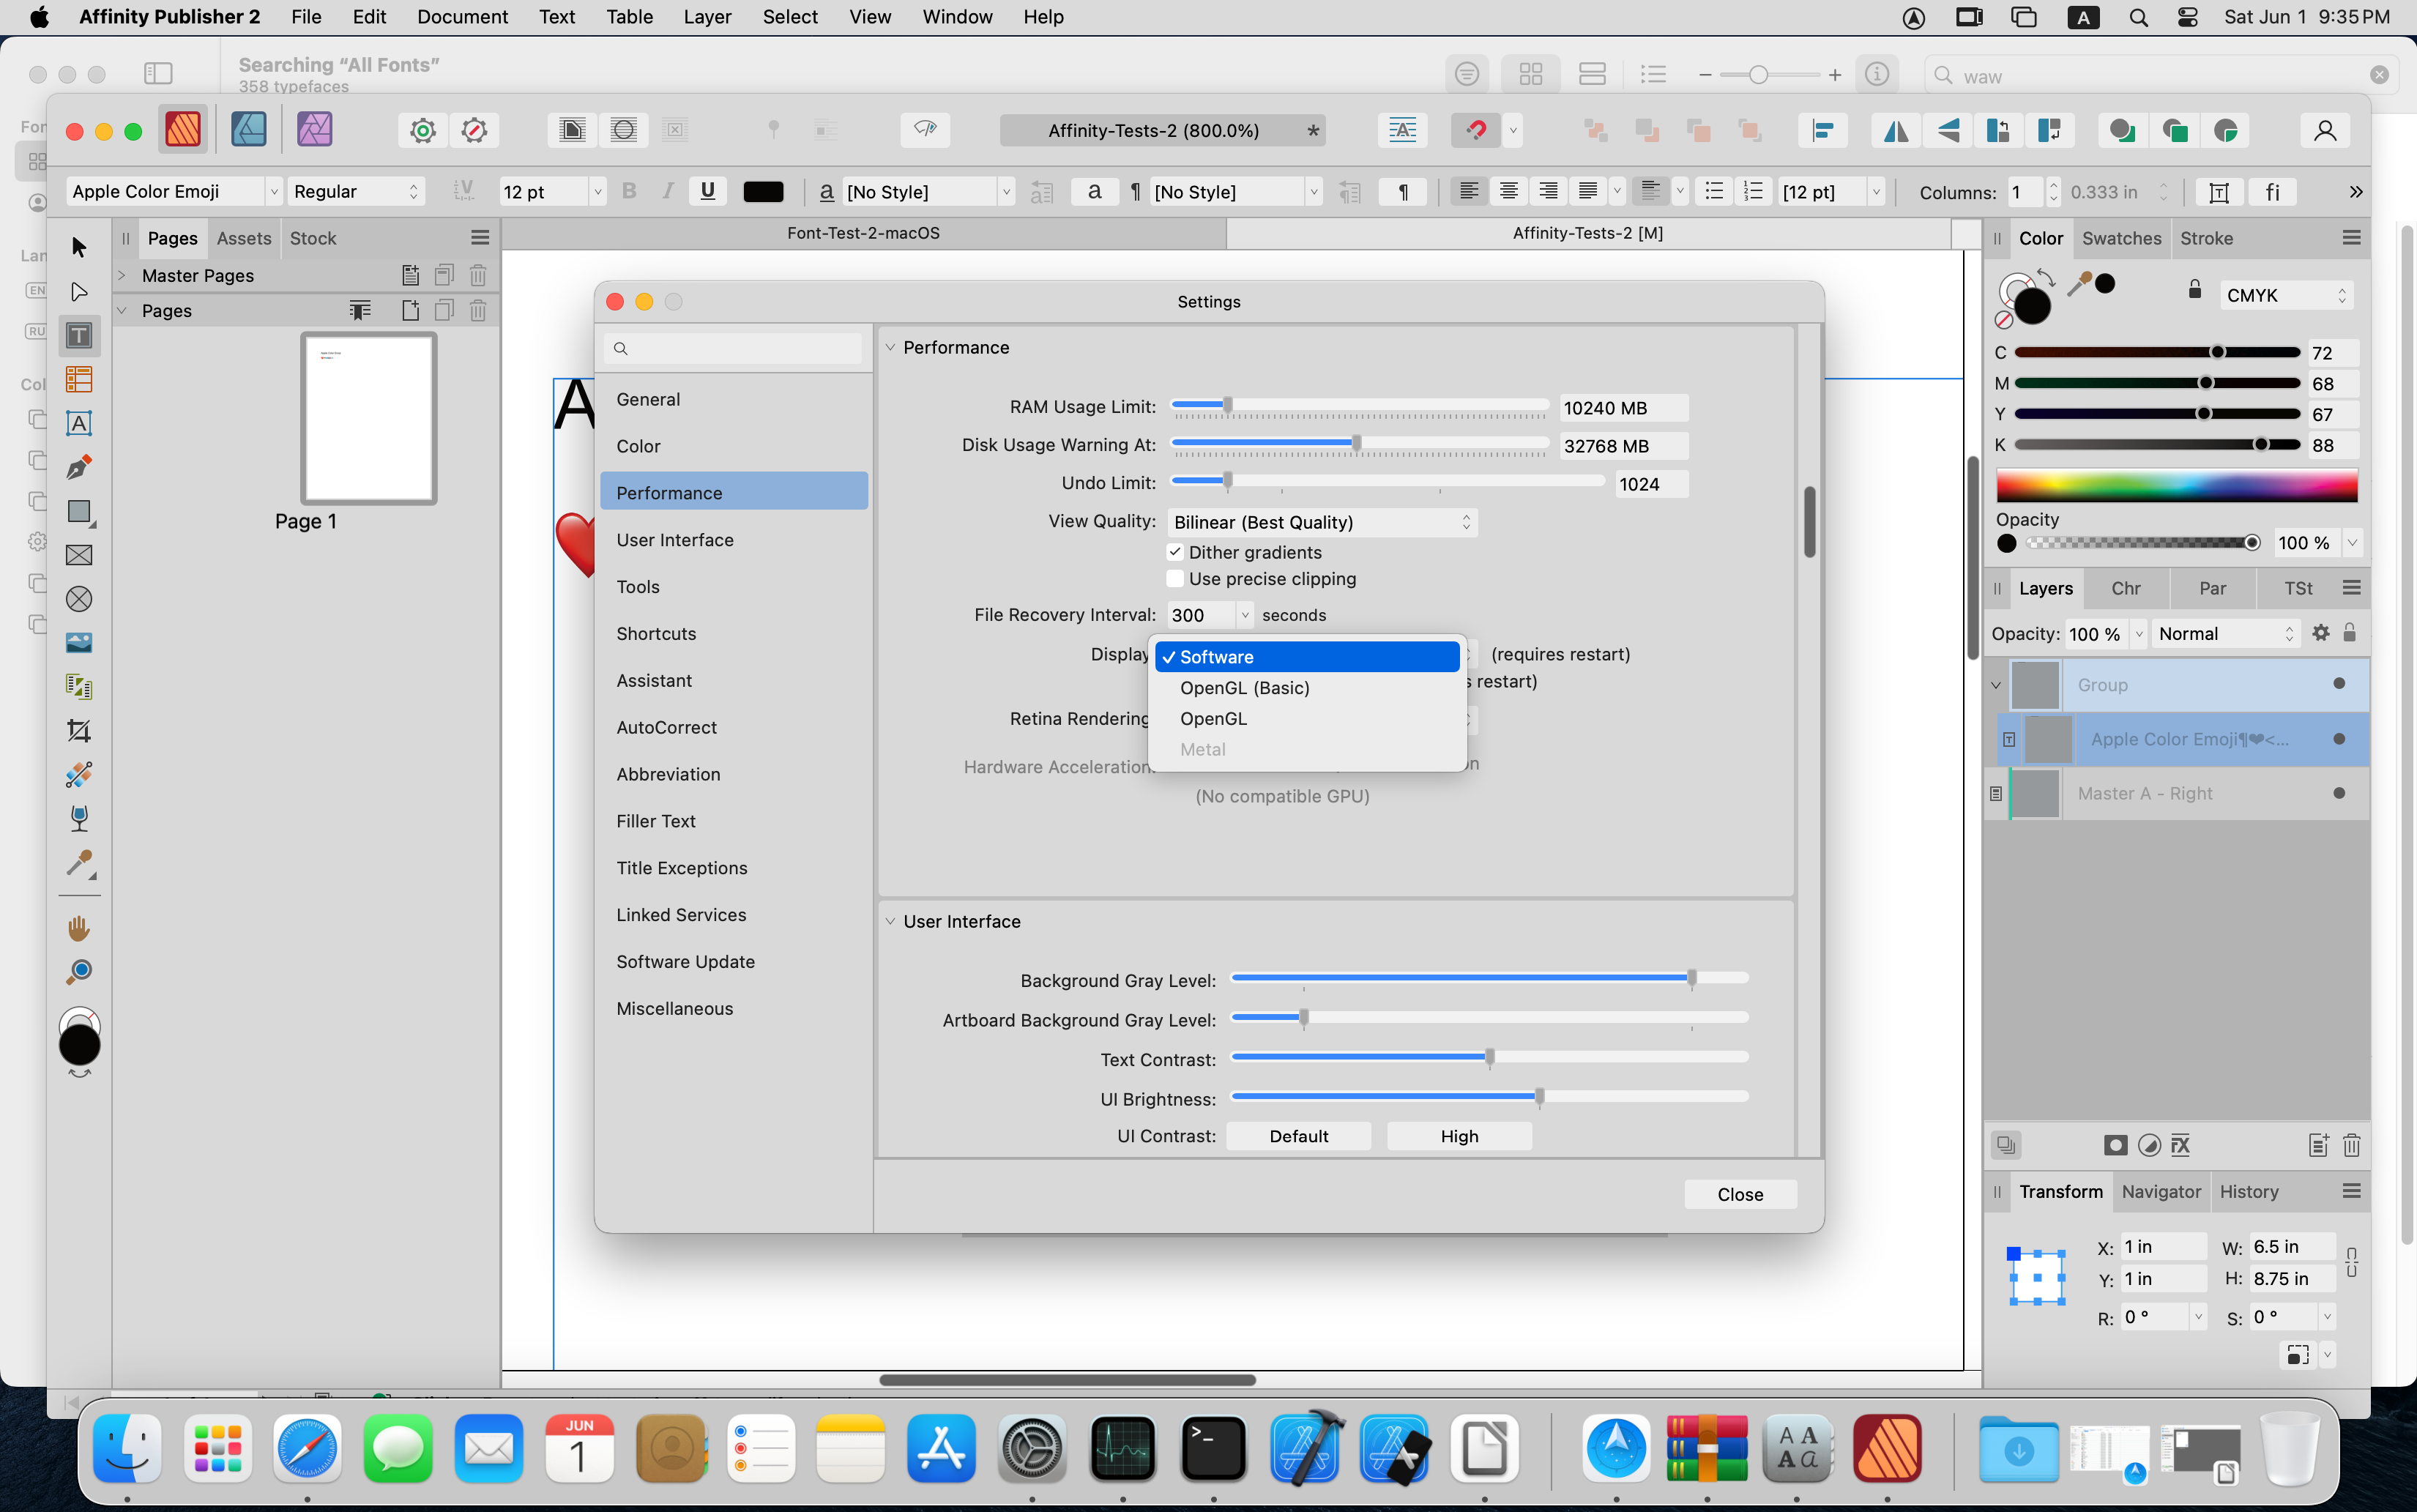Click the Close button in Settings
2417x1512 pixels.
pos(1740,1194)
